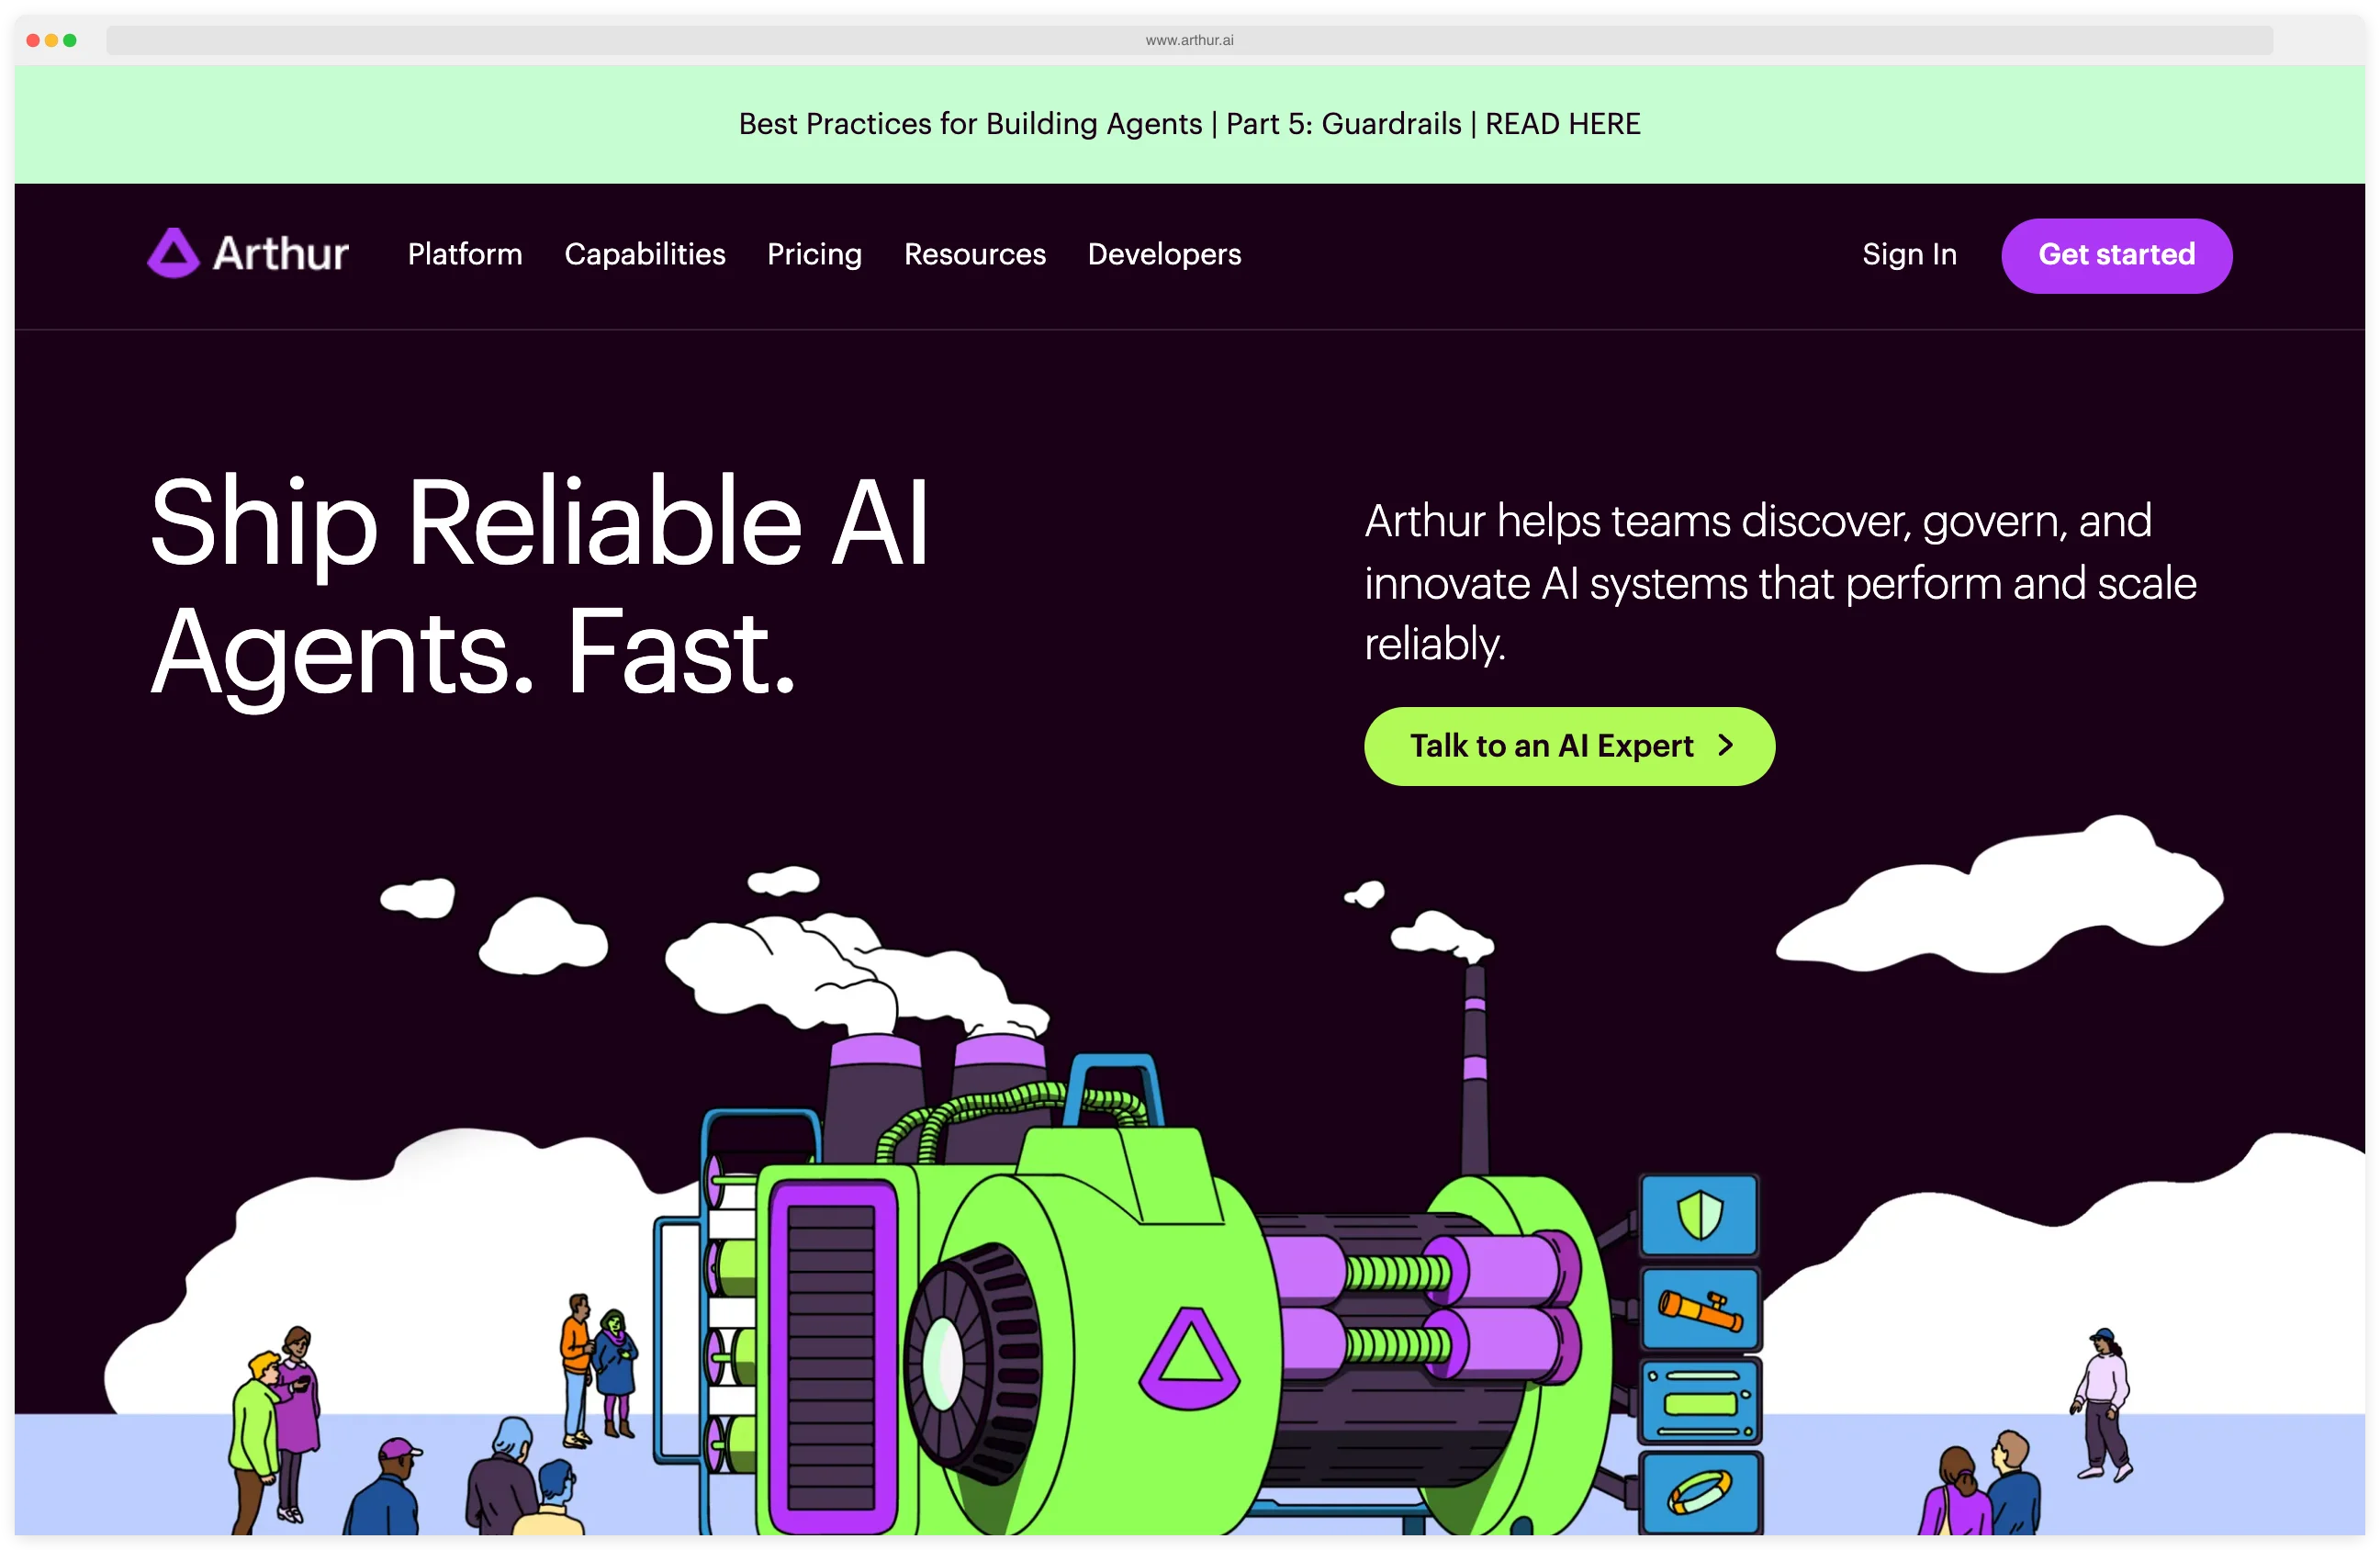Click the dashboard-style blue panel on the machine

pos(1700,1400)
